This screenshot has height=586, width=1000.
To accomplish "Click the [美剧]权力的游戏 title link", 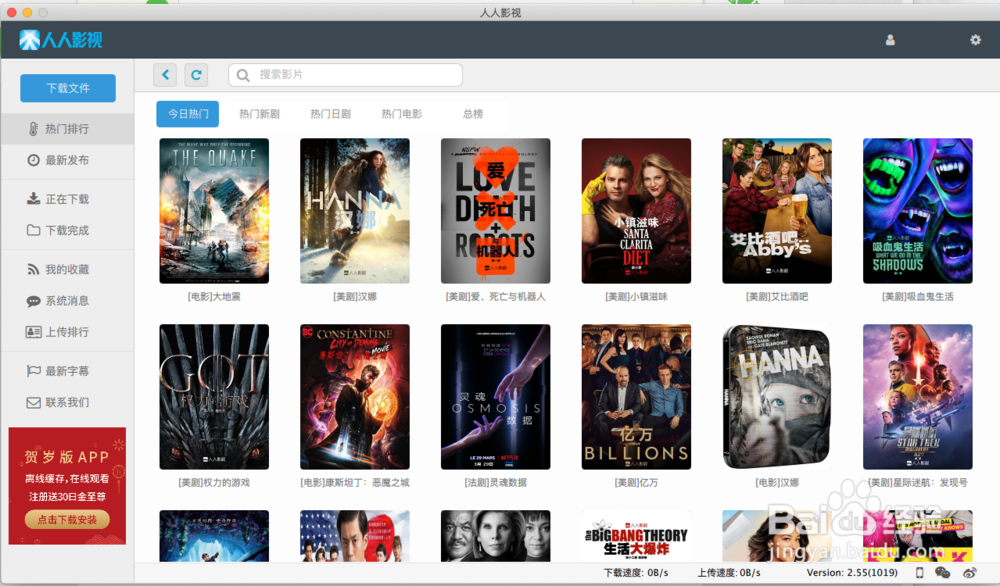I will (214, 483).
